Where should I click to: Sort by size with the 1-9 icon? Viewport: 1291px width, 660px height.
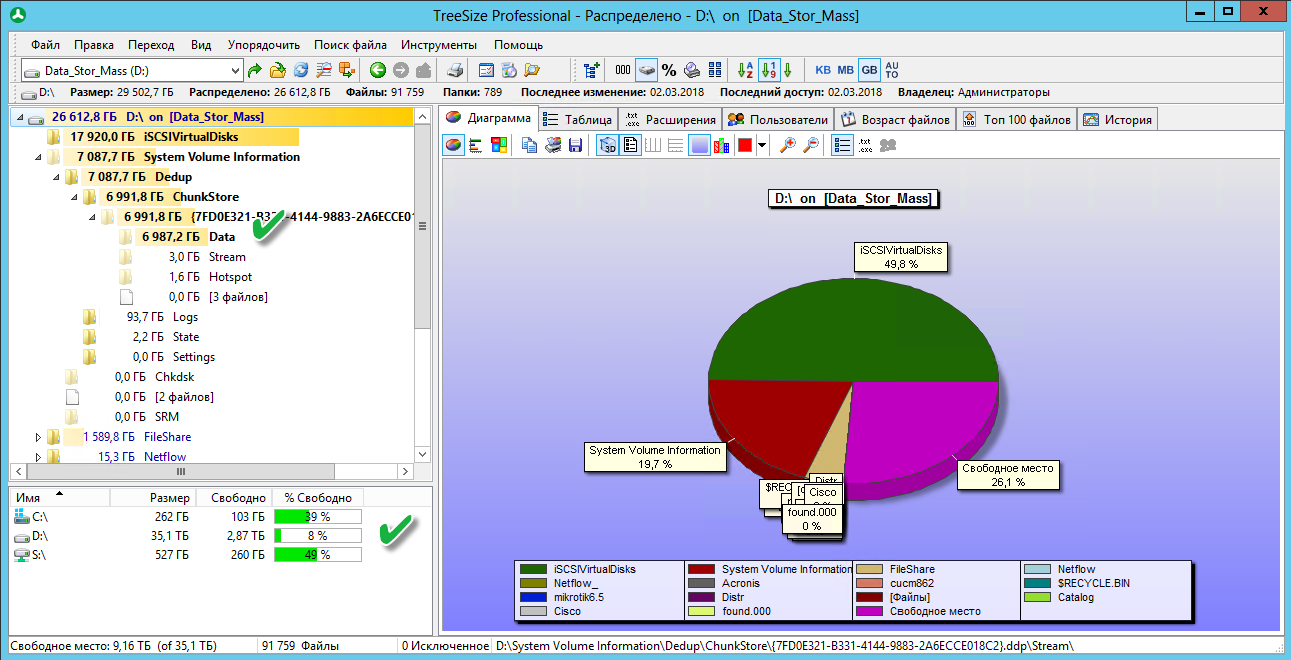tap(768, 70)
